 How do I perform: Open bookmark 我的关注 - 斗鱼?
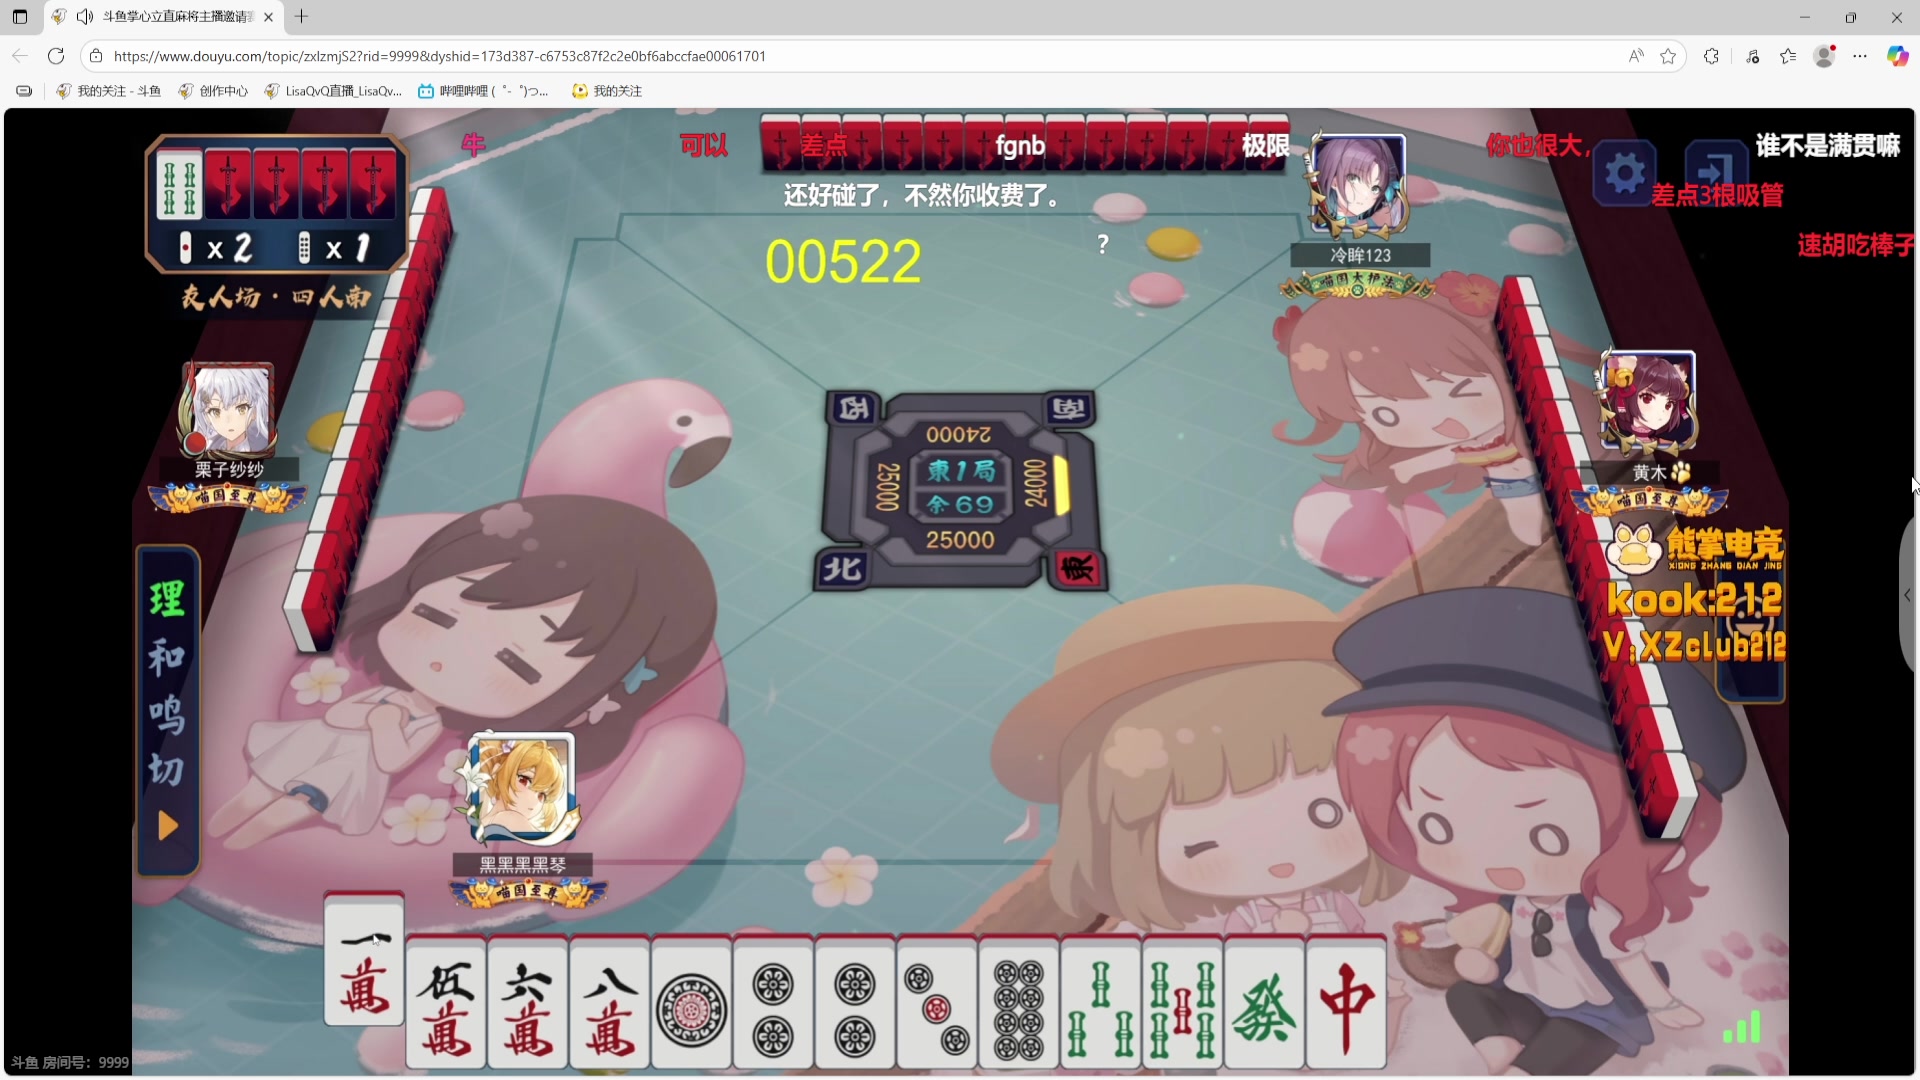(x=109, y=91)
